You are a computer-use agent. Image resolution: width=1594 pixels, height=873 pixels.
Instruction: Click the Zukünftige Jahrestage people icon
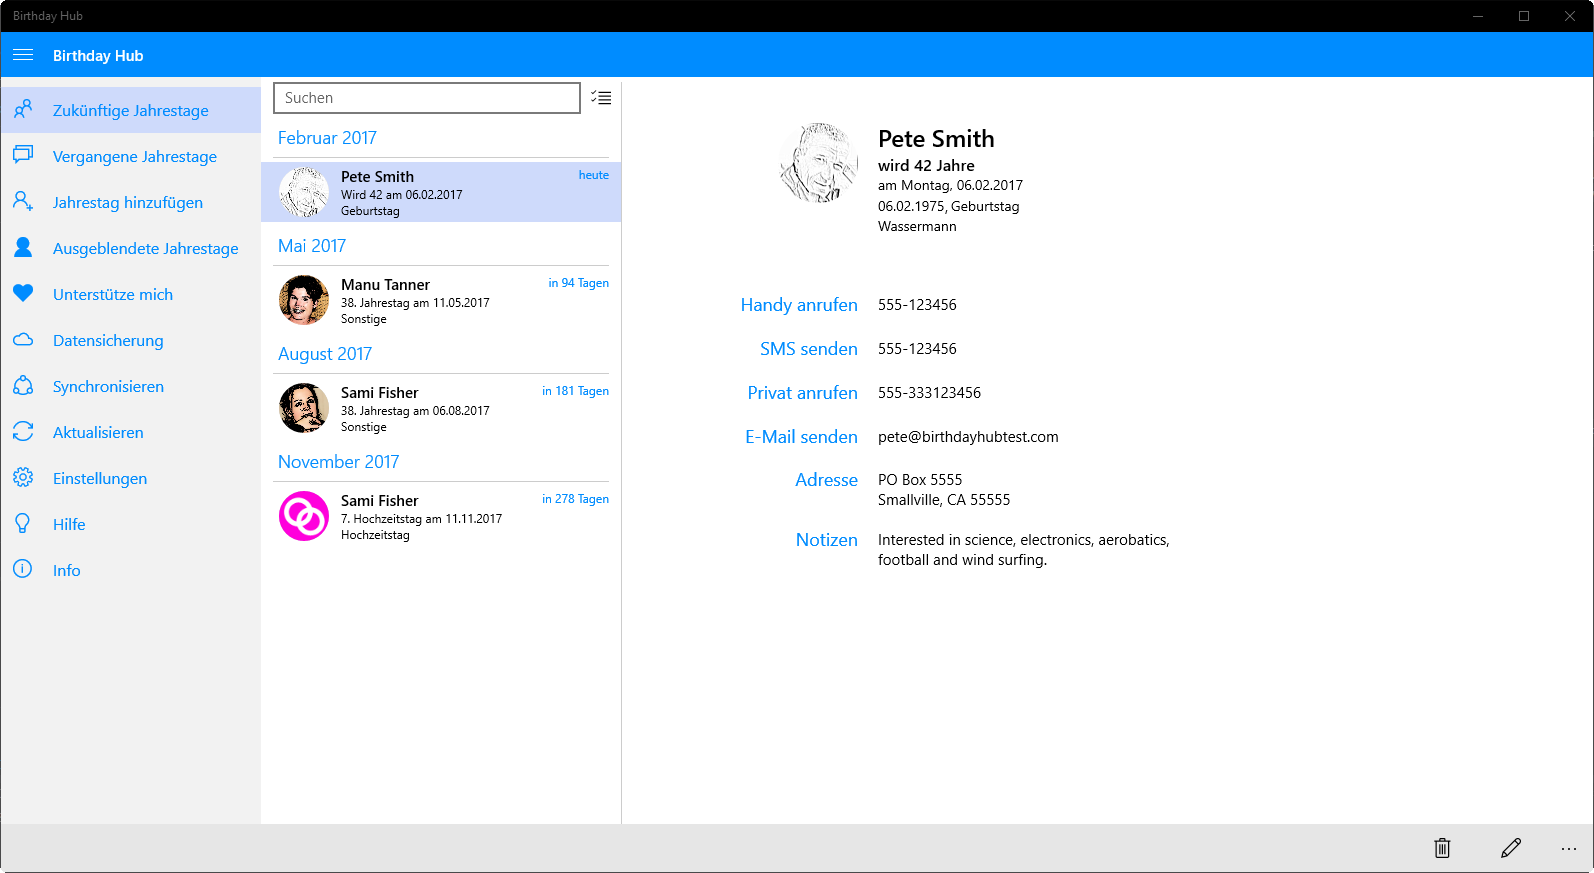23,109
